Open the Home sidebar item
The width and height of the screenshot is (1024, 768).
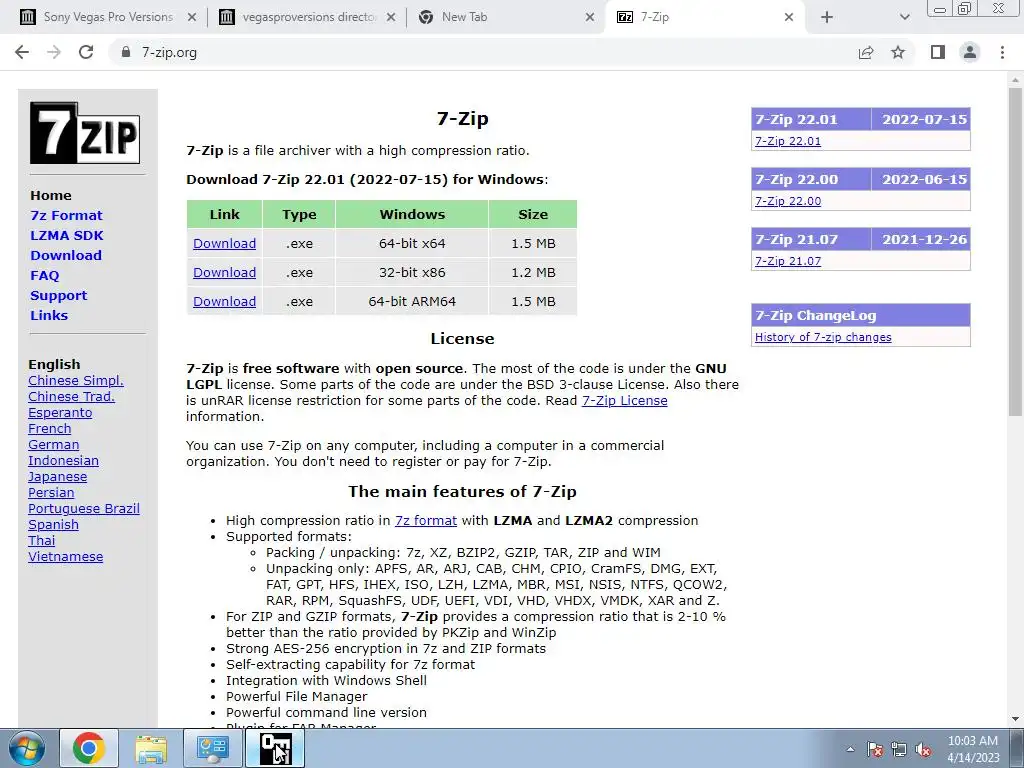(x=51, y=195)
